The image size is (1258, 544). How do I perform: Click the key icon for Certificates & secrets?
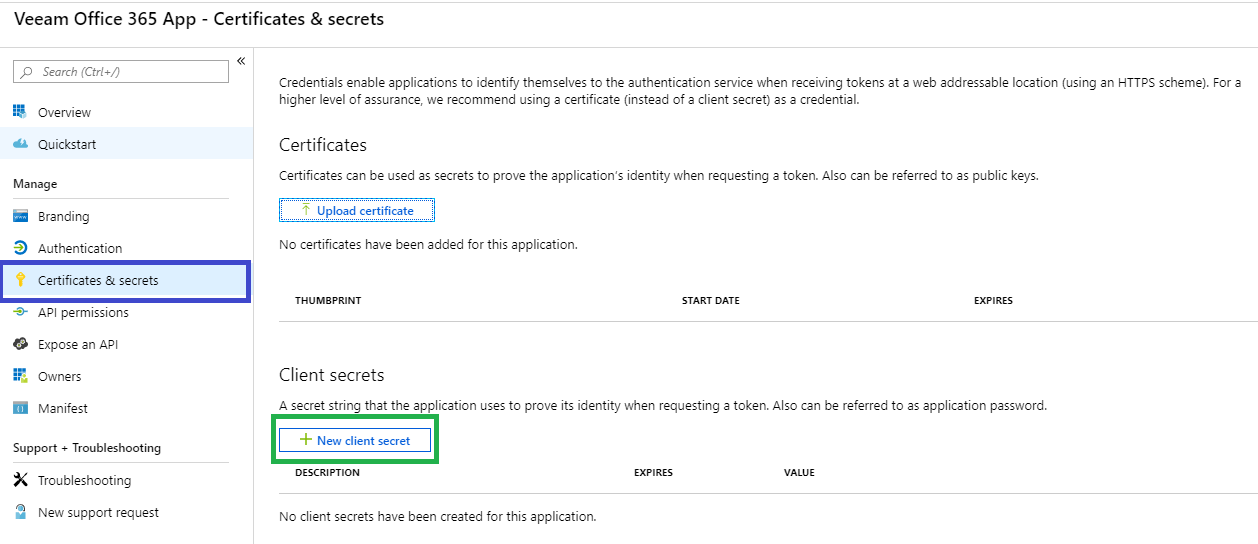tap(20, 280)
